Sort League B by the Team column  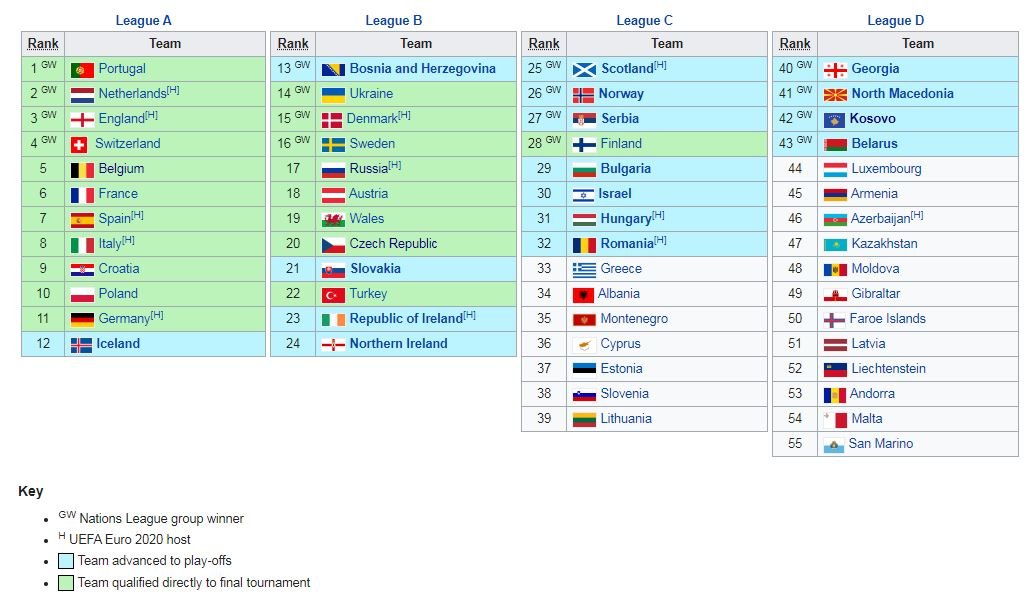coord(416,43)
